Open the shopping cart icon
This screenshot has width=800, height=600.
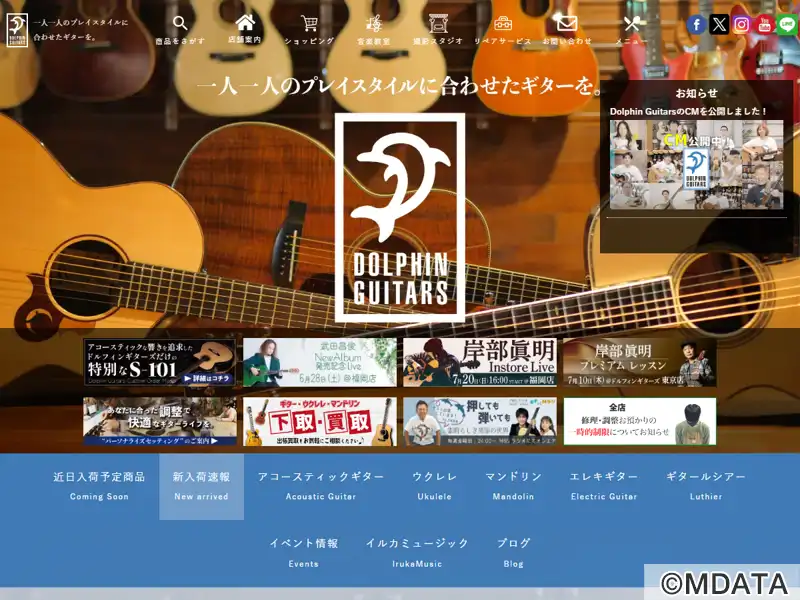pyautogui.click(x=309, y=23)
